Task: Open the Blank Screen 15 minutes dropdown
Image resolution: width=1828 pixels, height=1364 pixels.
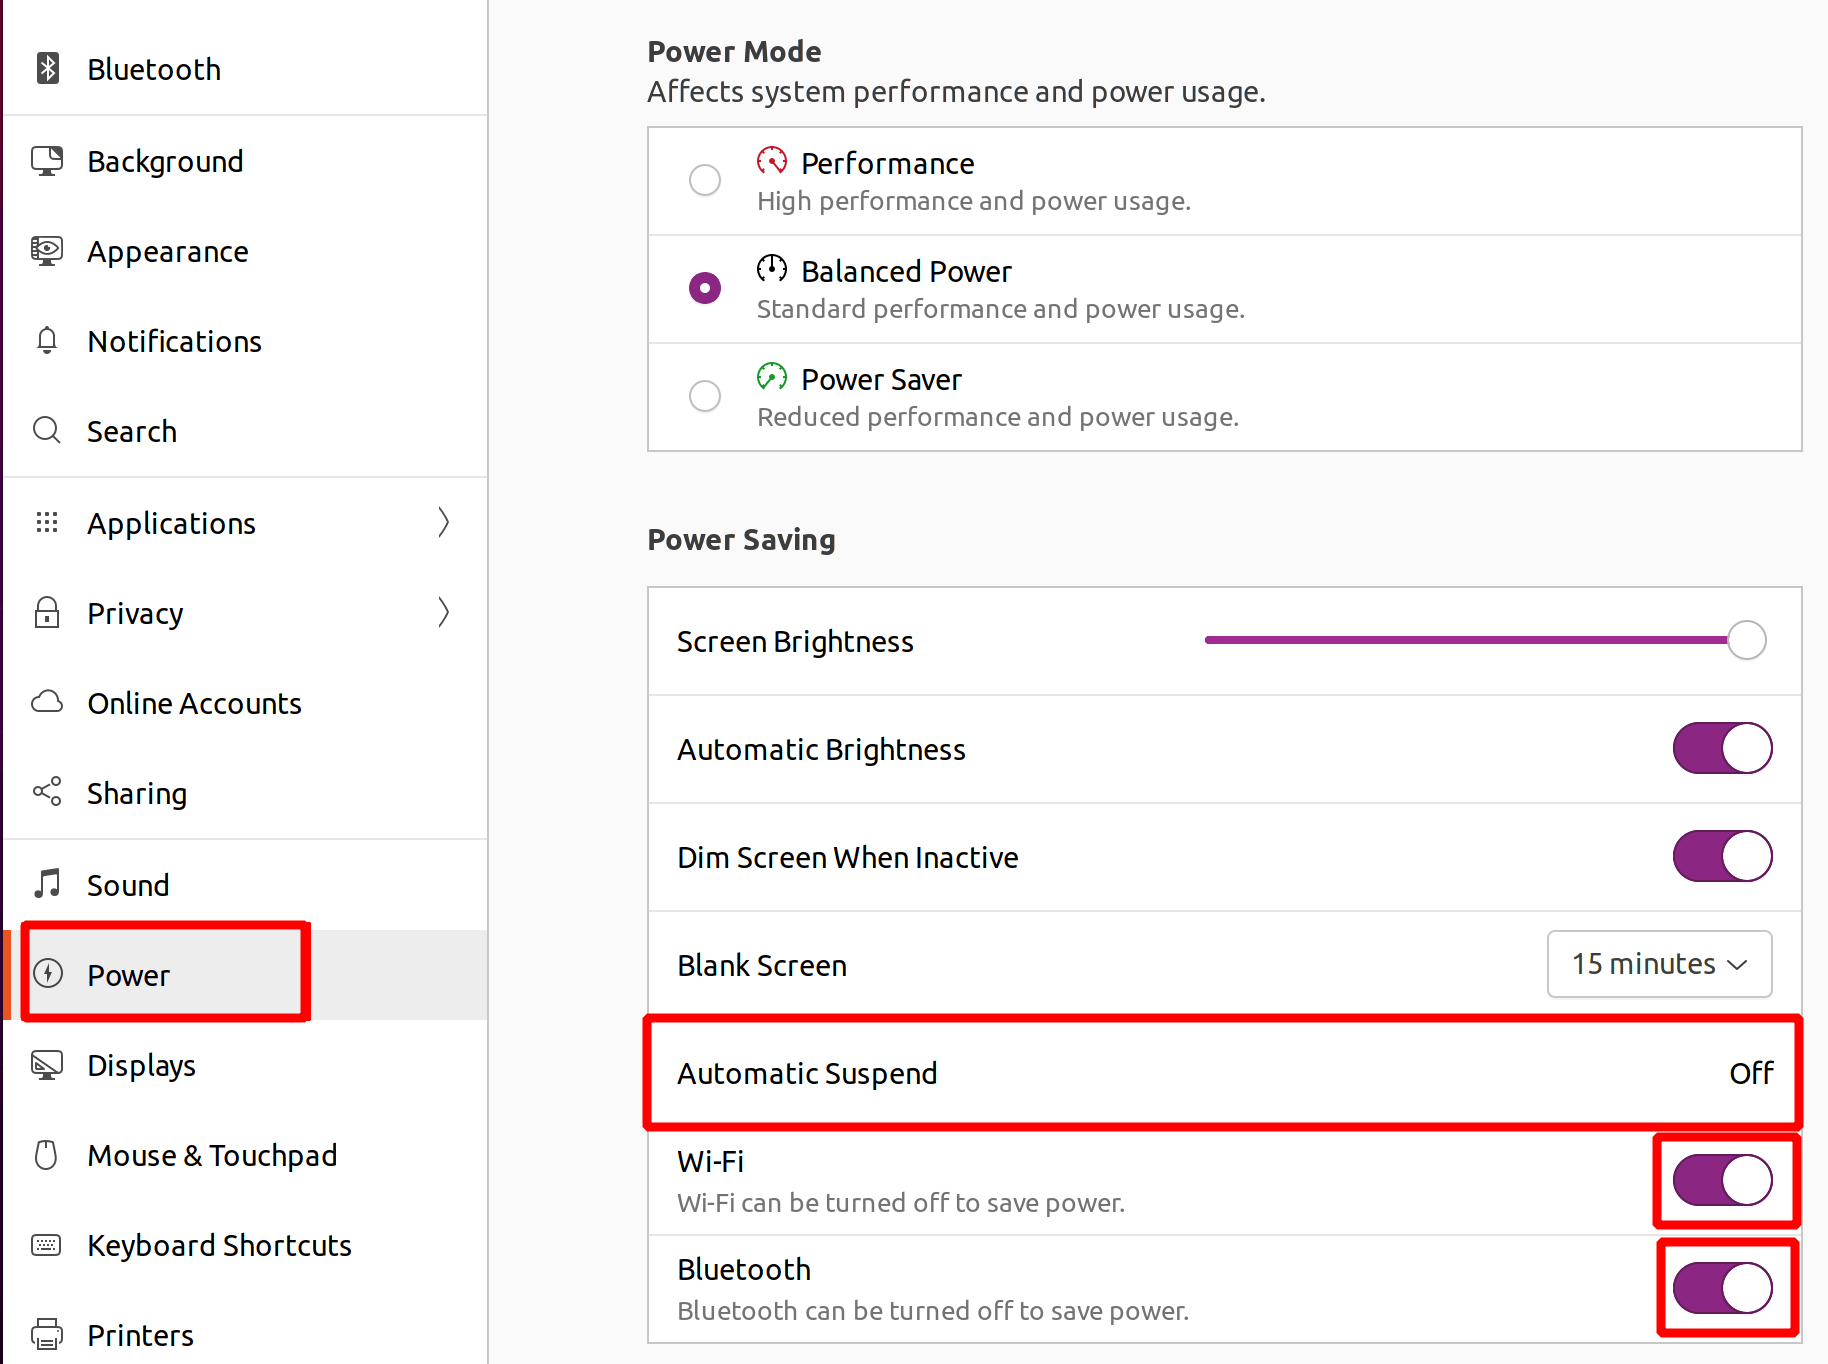Action: pyautogui.click(x=1659, y=964)
